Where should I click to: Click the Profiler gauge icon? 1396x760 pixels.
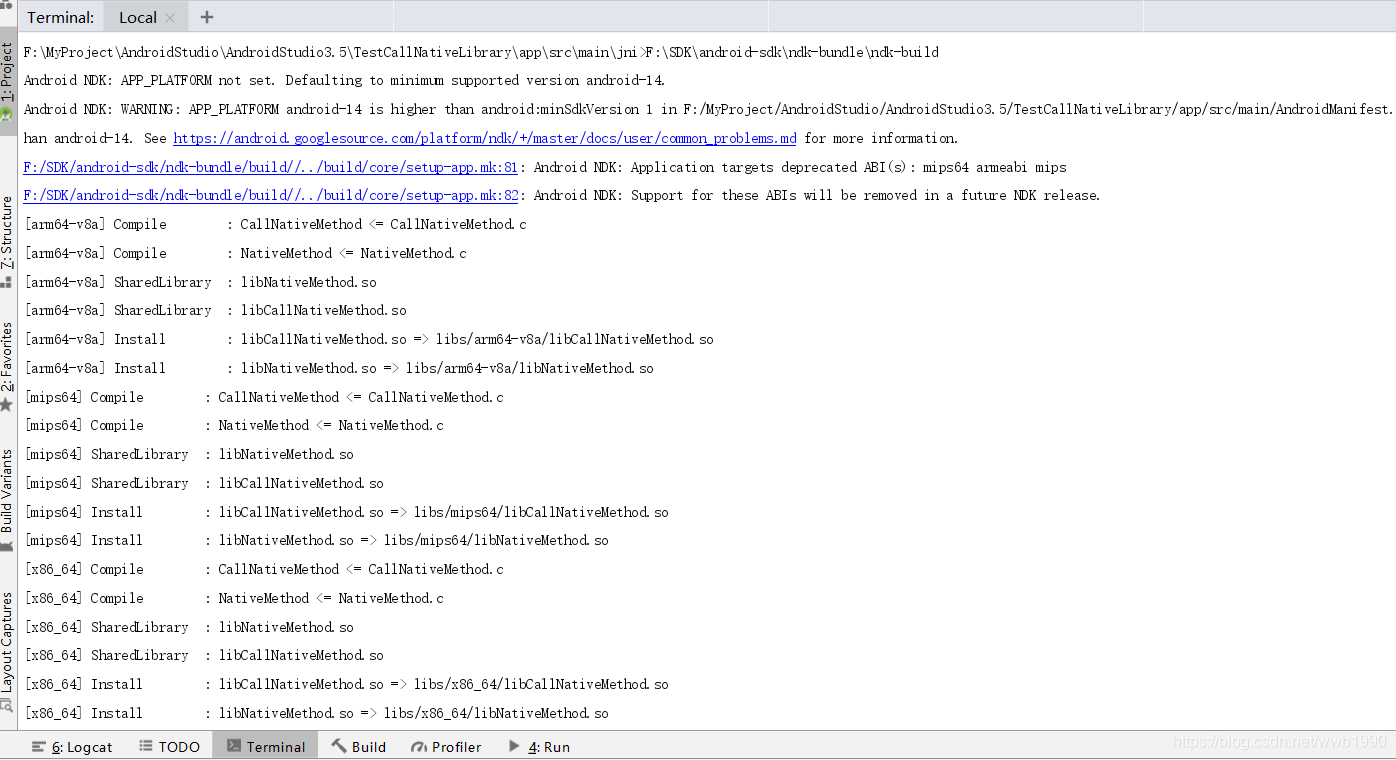pos(418,747)
